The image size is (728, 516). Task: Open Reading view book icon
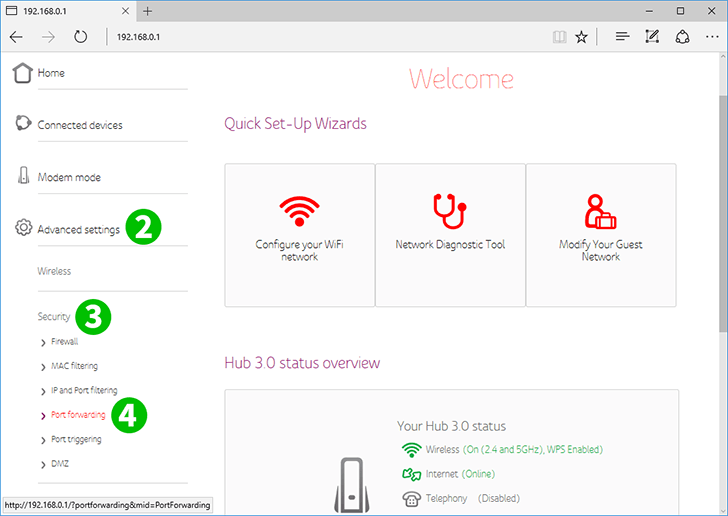tap(559, 37)
